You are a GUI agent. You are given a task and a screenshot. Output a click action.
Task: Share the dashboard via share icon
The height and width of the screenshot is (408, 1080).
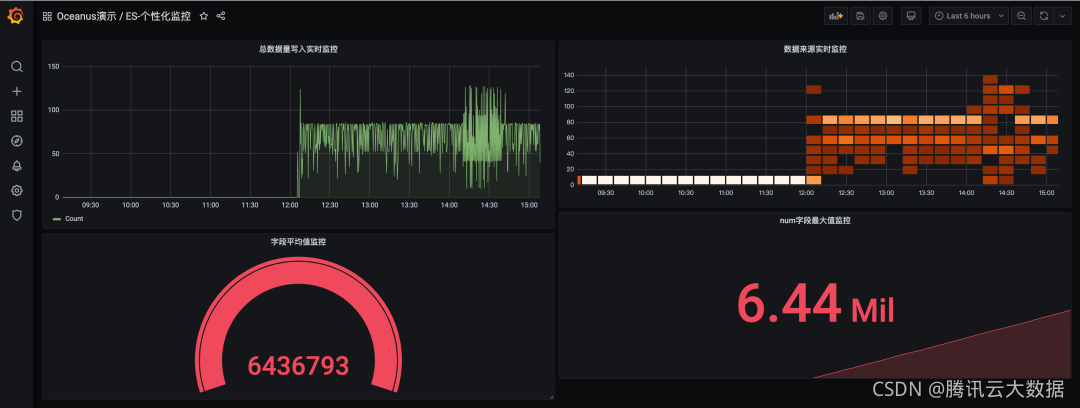pos(221,16)
